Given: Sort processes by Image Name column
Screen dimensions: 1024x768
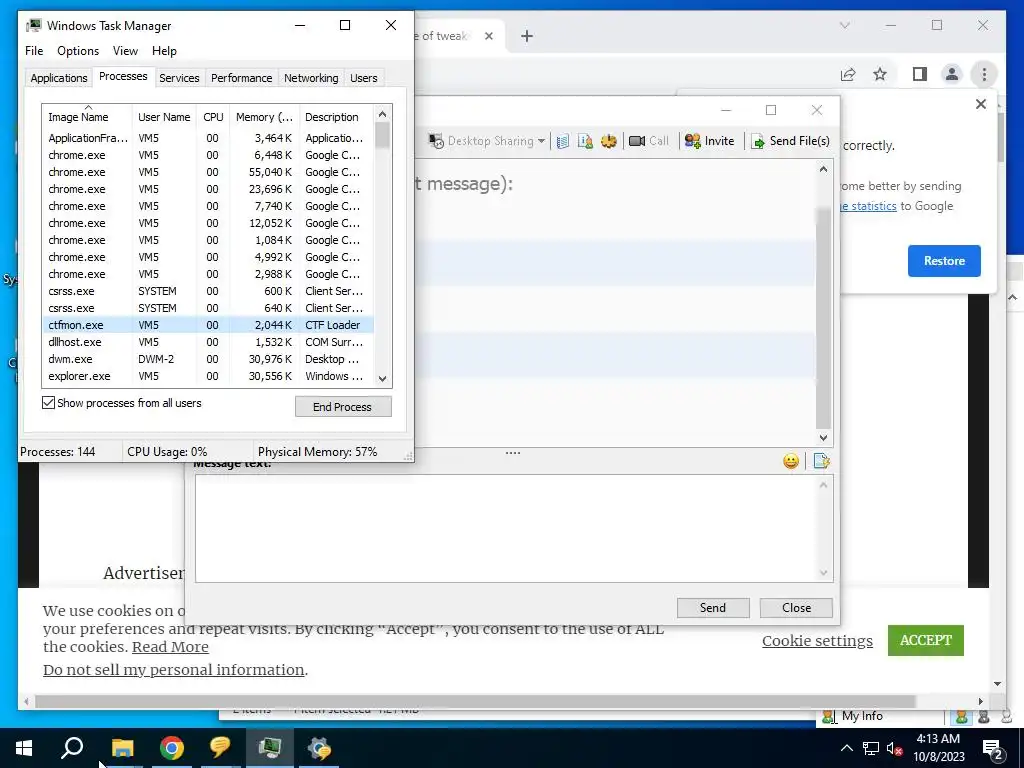Looking at the screenshot, I should (87, 117).
